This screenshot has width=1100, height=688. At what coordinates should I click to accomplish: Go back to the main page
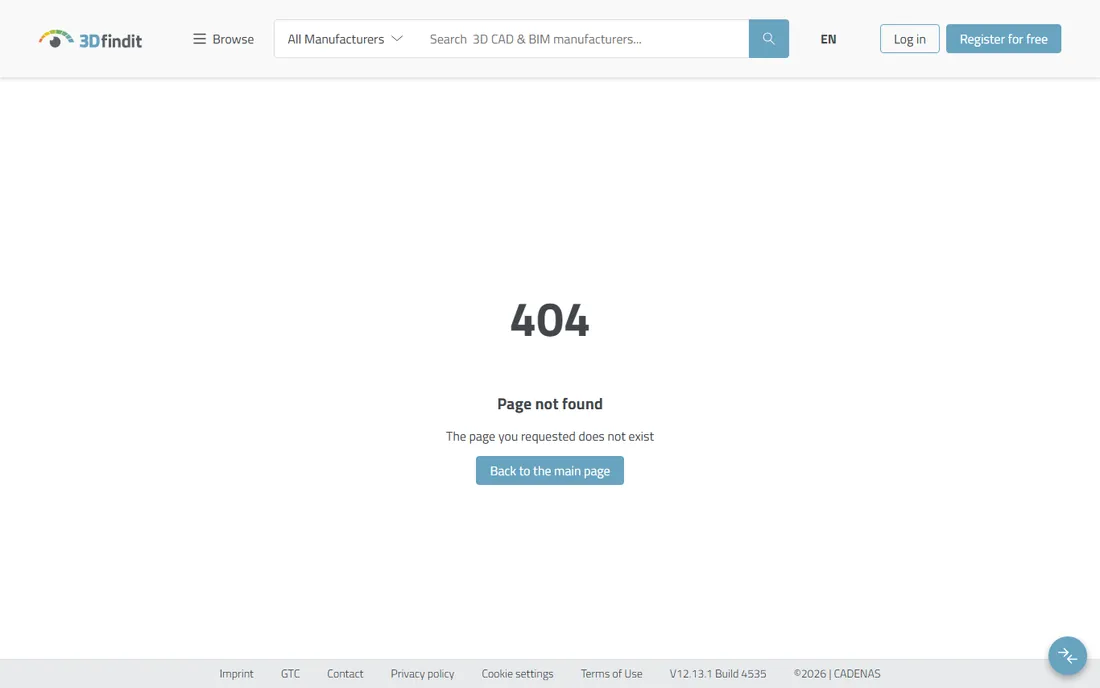(x=550, y=471)
